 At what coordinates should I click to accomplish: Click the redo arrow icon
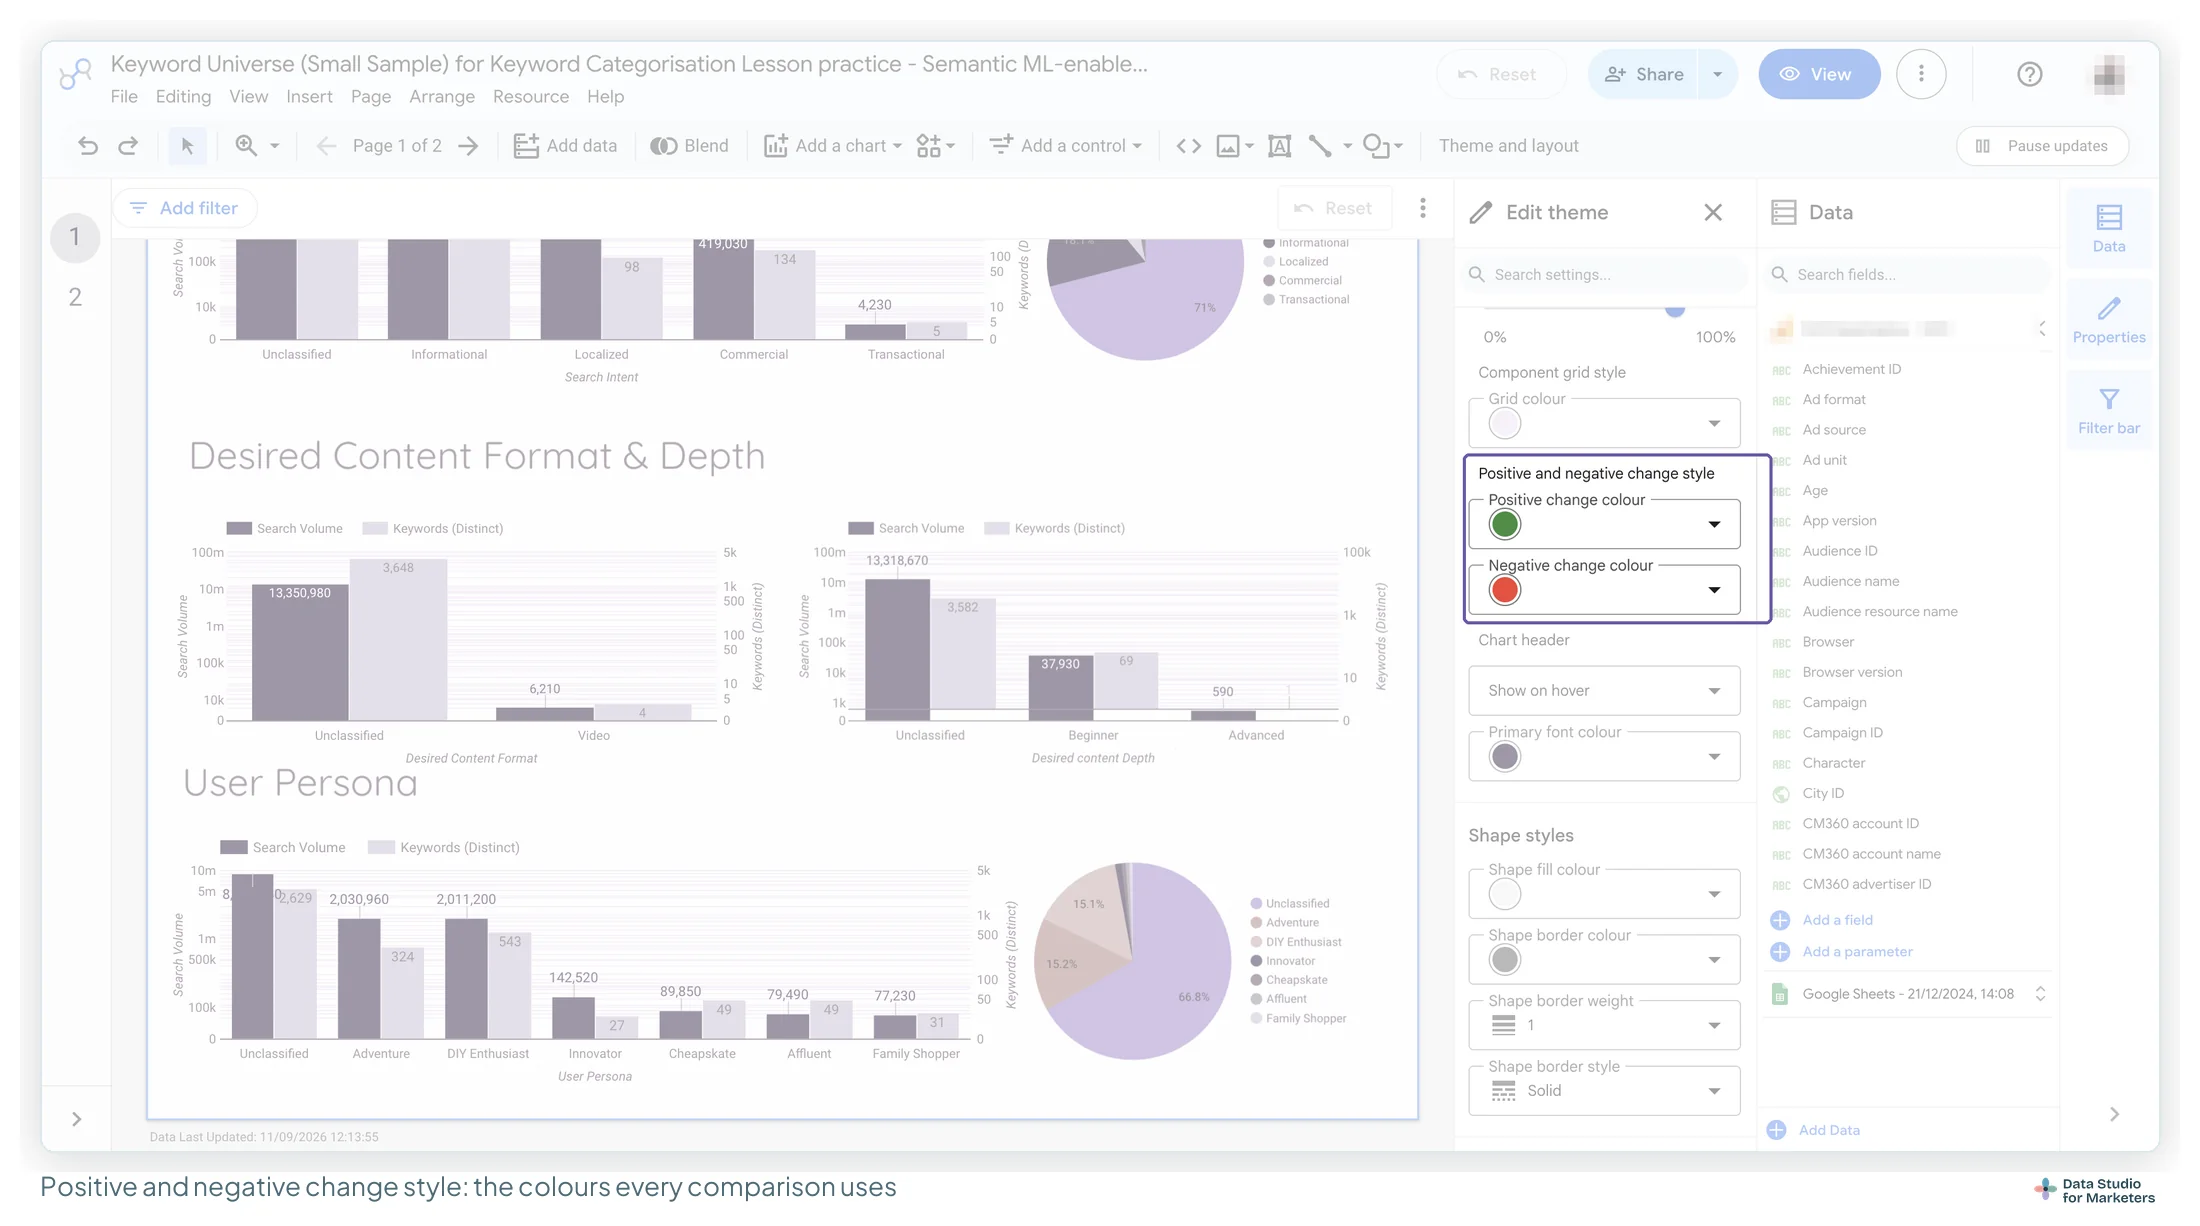tap(128, 146)
